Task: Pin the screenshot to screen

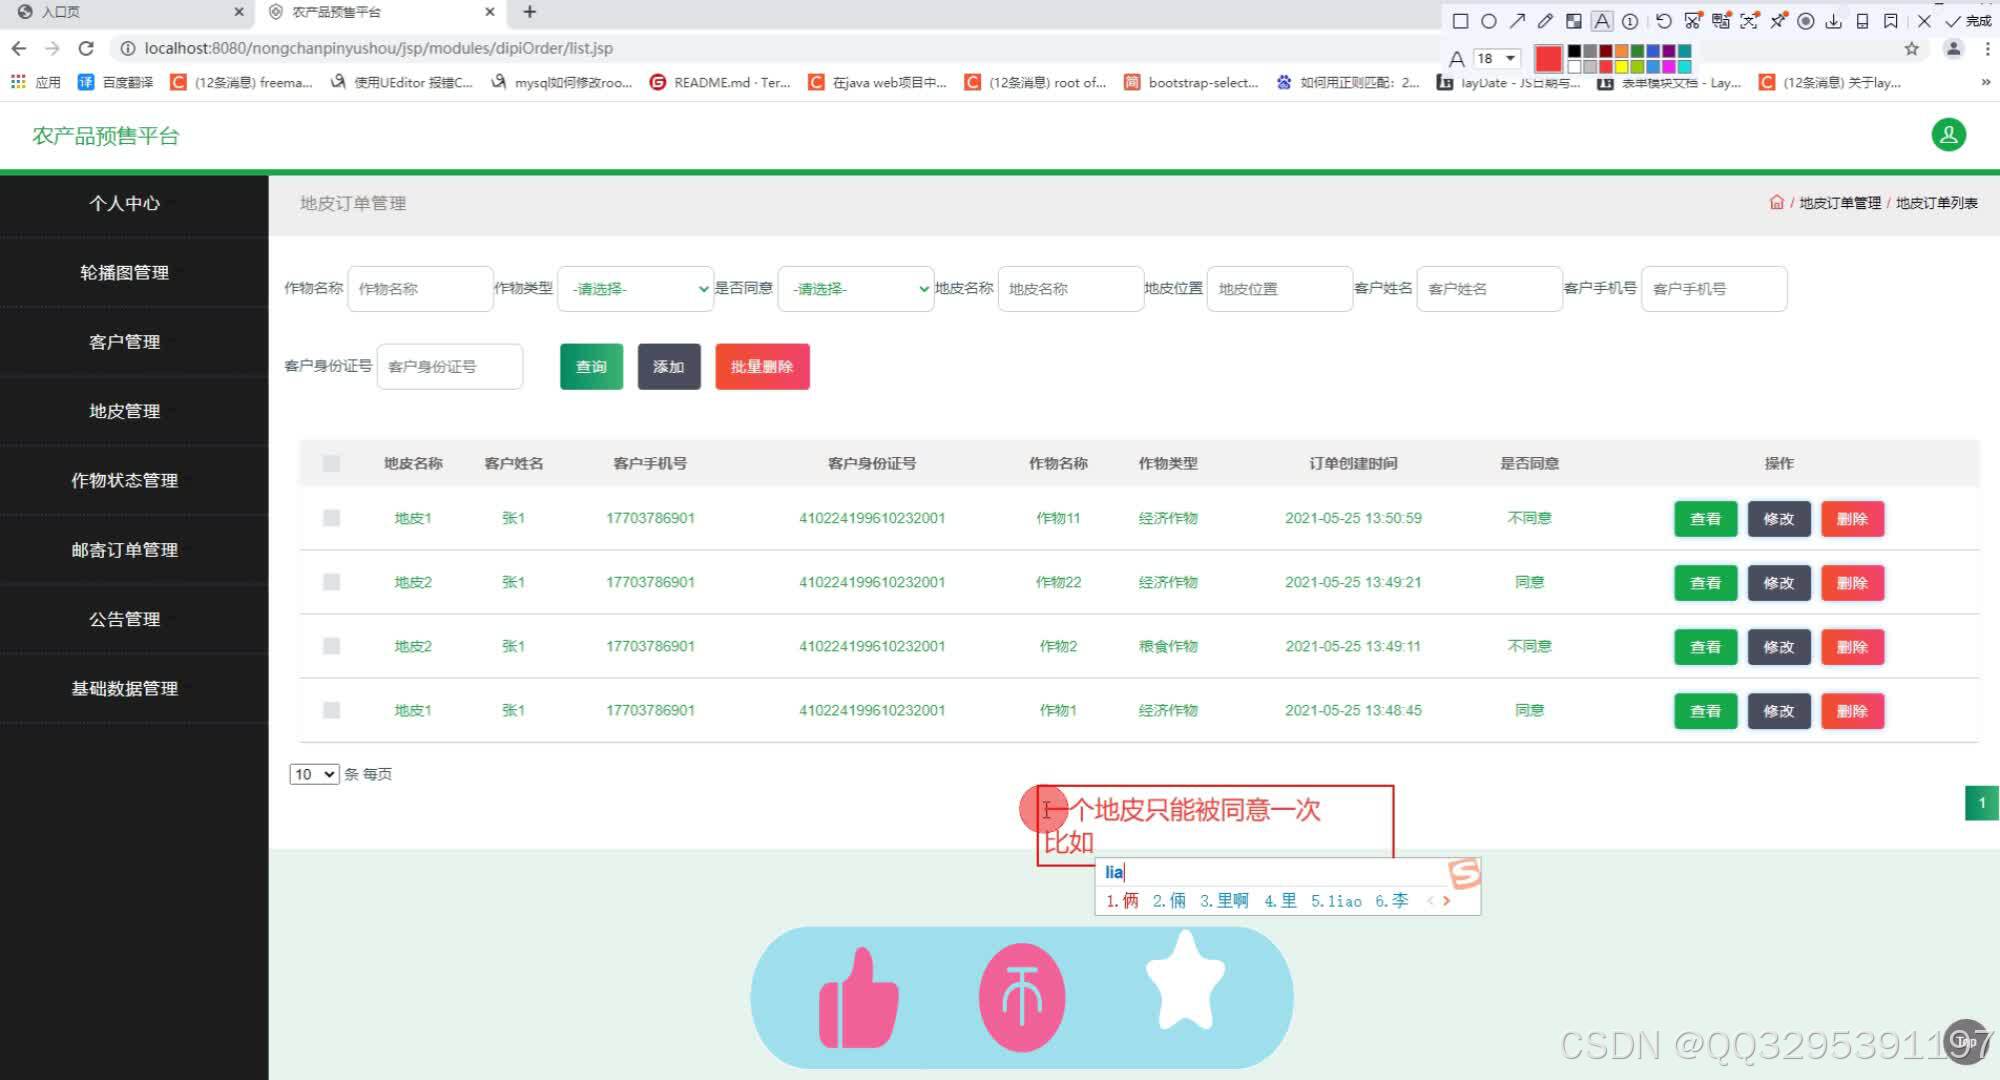Action: 1777,21
